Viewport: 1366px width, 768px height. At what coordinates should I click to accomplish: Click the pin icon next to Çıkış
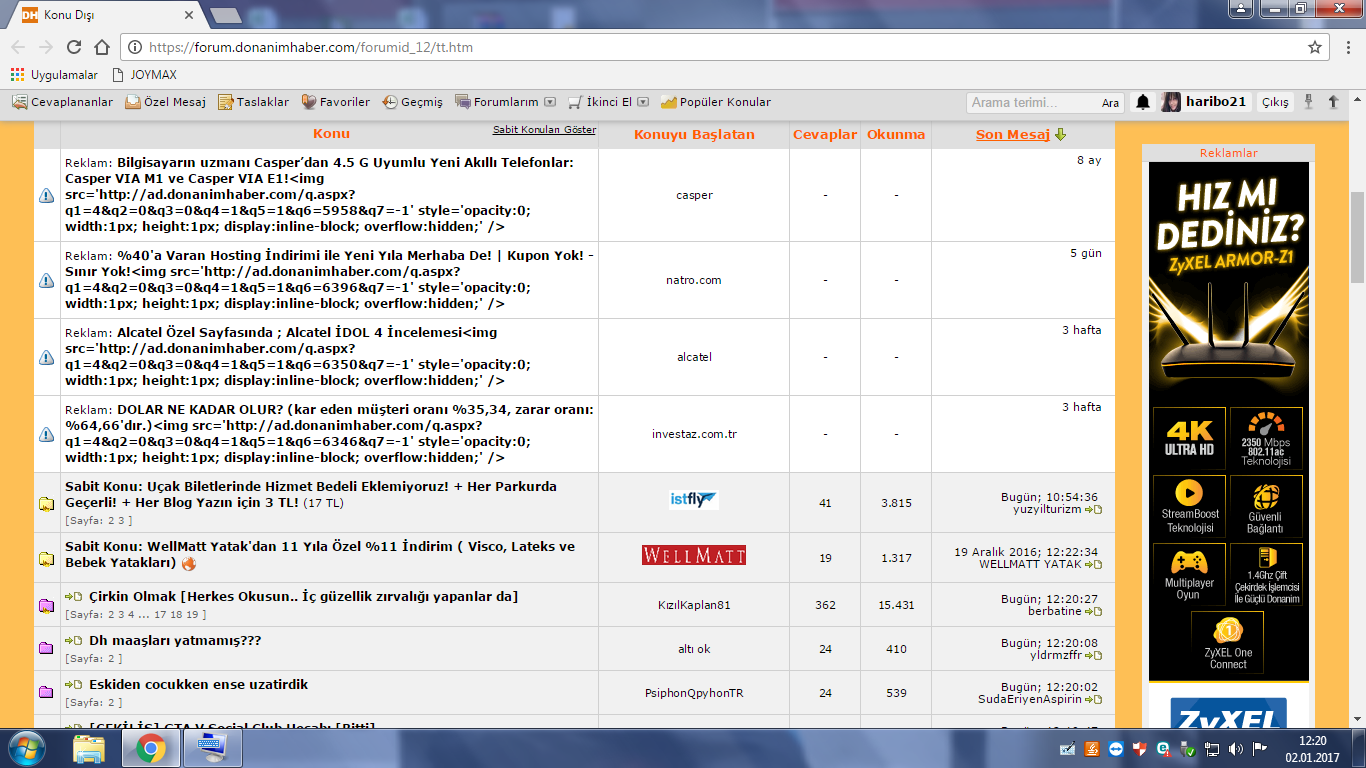pyautogui.click(x=1307, y=102)
